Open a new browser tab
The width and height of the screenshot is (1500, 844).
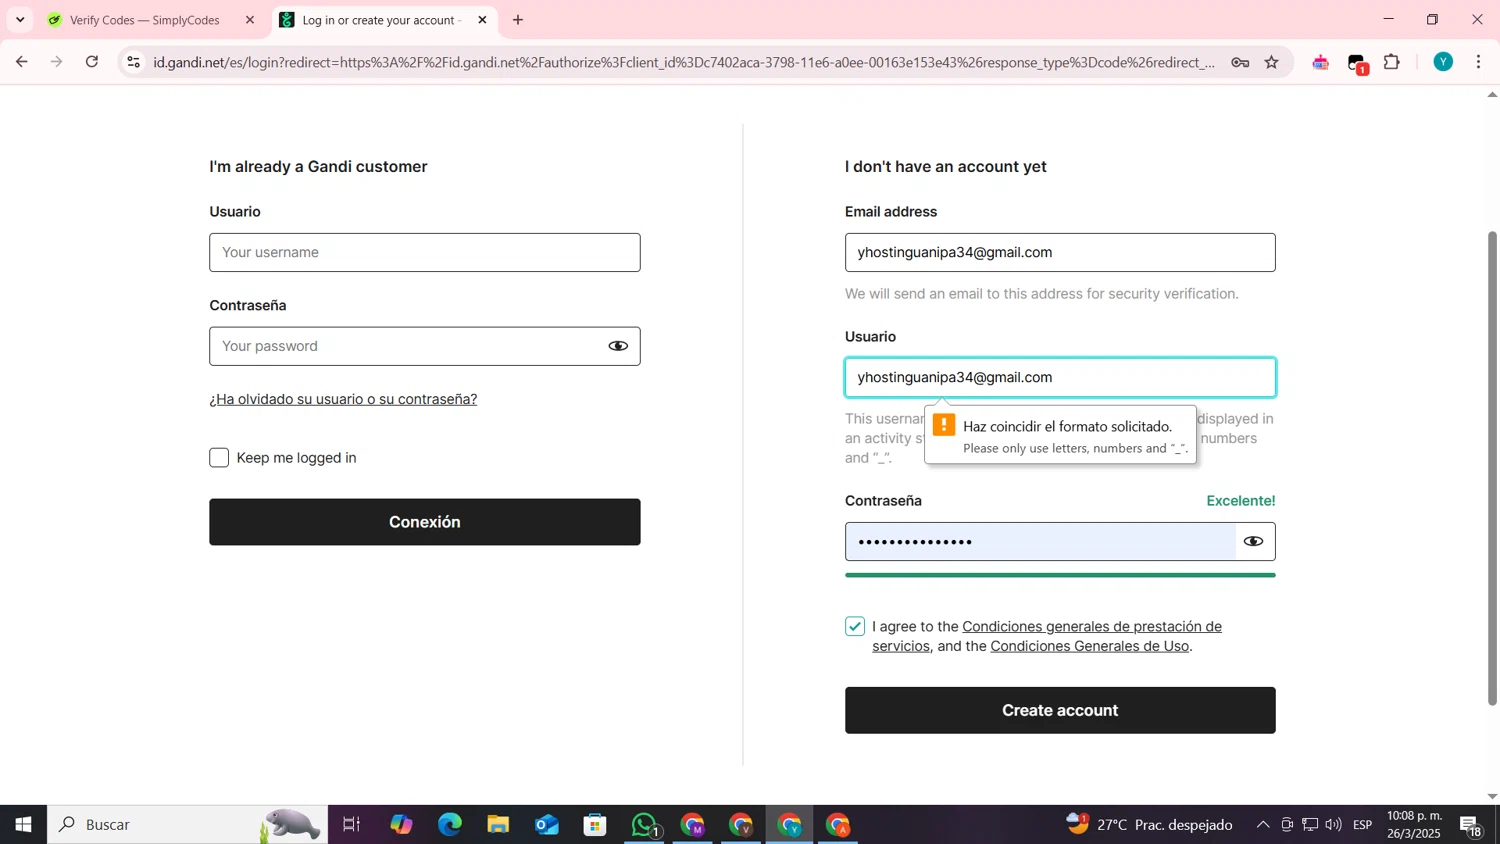click(518, 20)
